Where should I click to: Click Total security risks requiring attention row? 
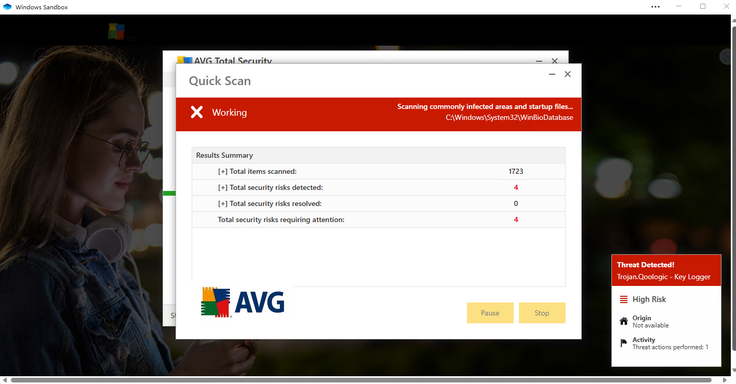click(x=378, y=219)
